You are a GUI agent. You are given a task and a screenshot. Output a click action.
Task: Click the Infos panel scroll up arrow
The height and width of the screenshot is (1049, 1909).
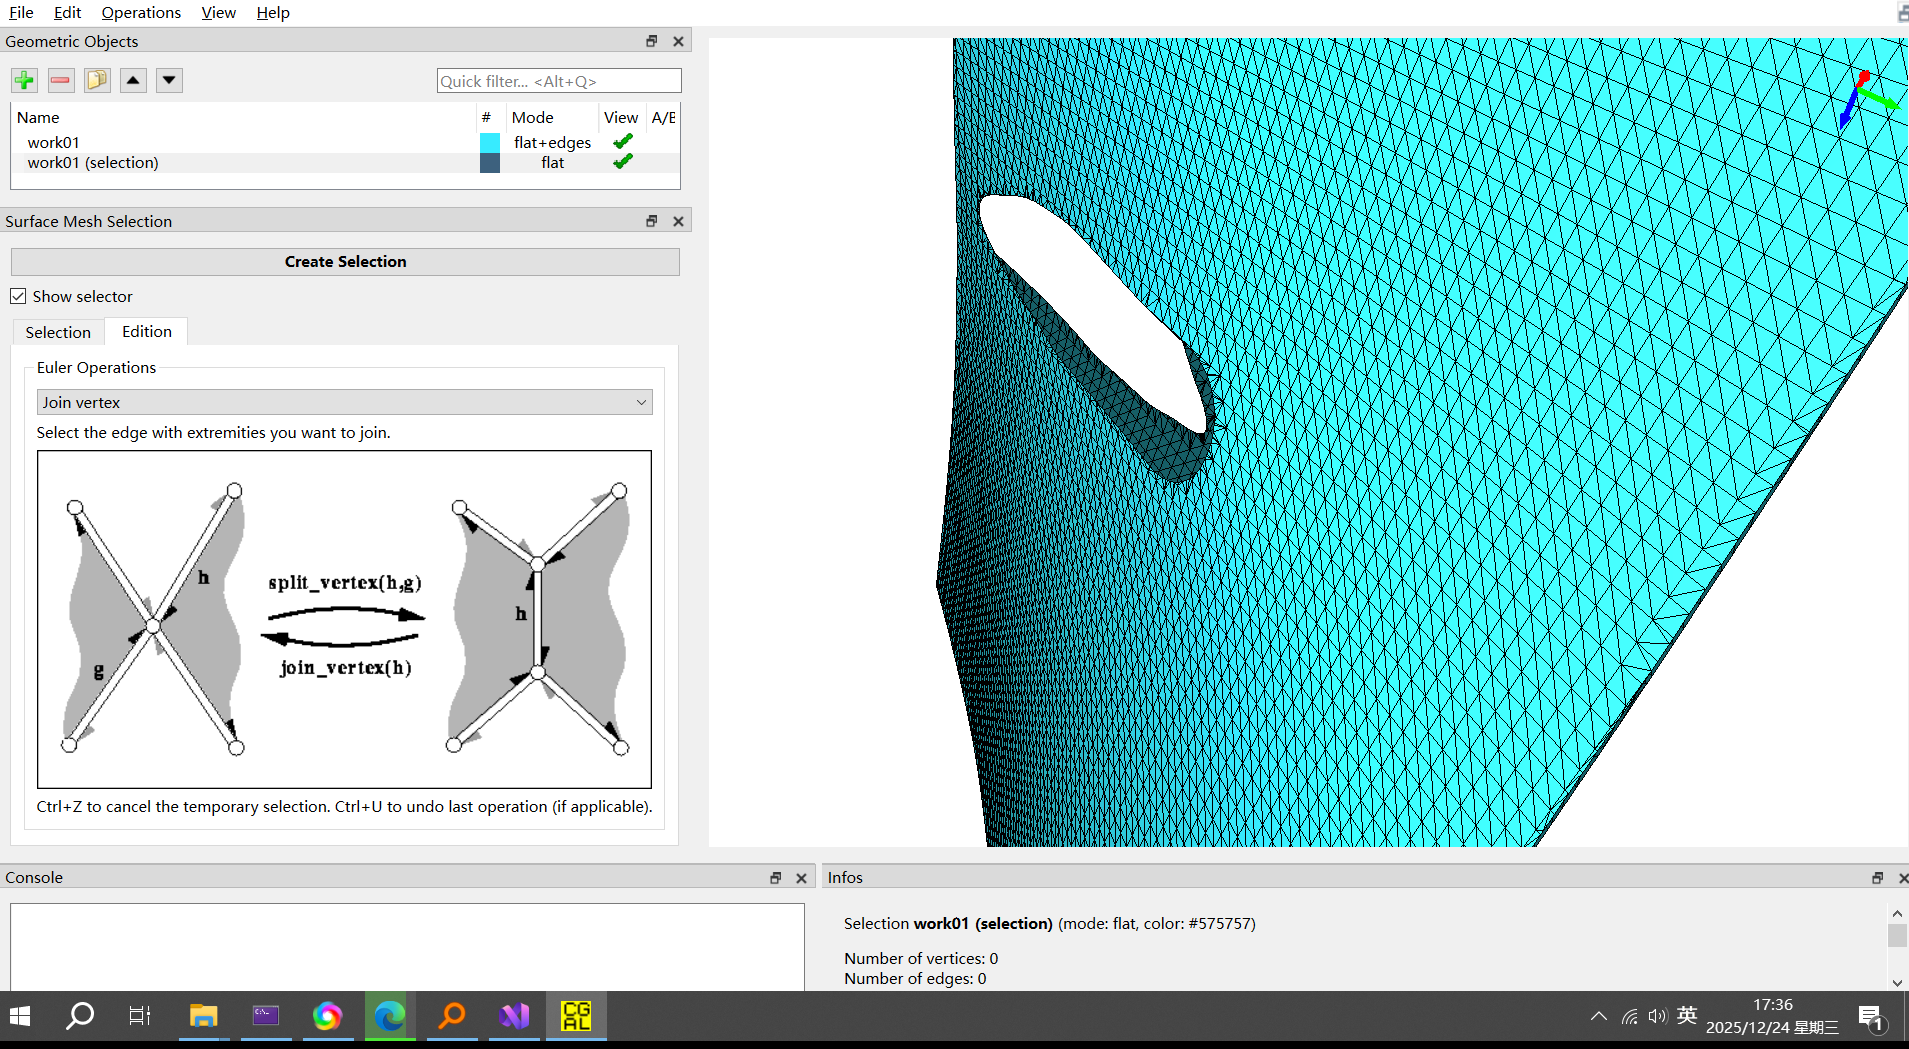[1897, 913]
